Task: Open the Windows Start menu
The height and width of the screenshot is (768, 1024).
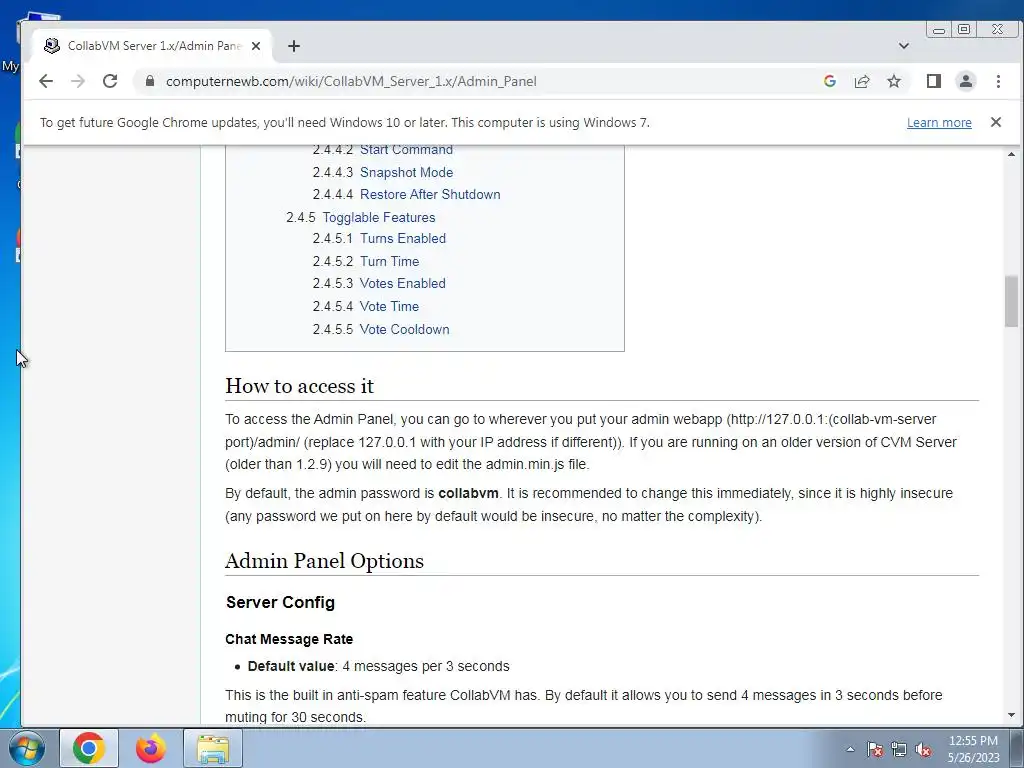Action: click(26, 748)
